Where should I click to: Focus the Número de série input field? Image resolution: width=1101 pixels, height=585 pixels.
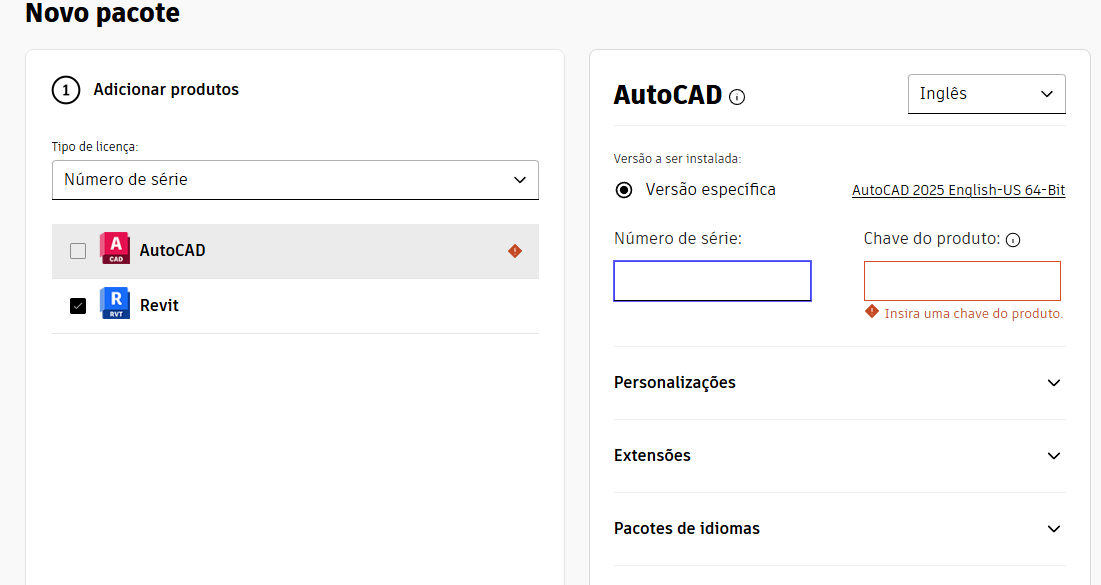pyautogui.click(x=712, y=281)
